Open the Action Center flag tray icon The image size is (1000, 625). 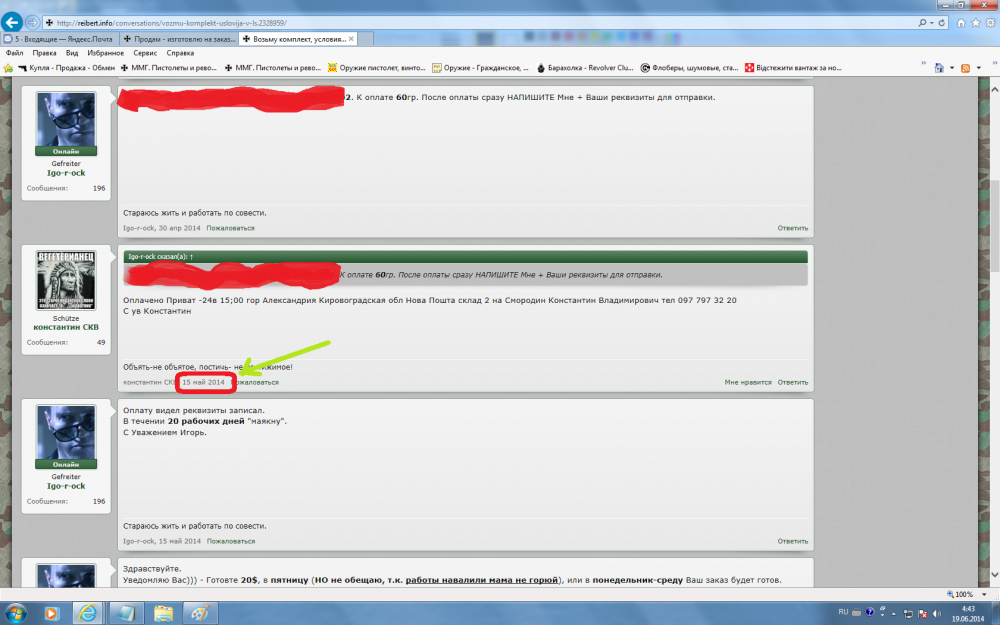point(922,614)
